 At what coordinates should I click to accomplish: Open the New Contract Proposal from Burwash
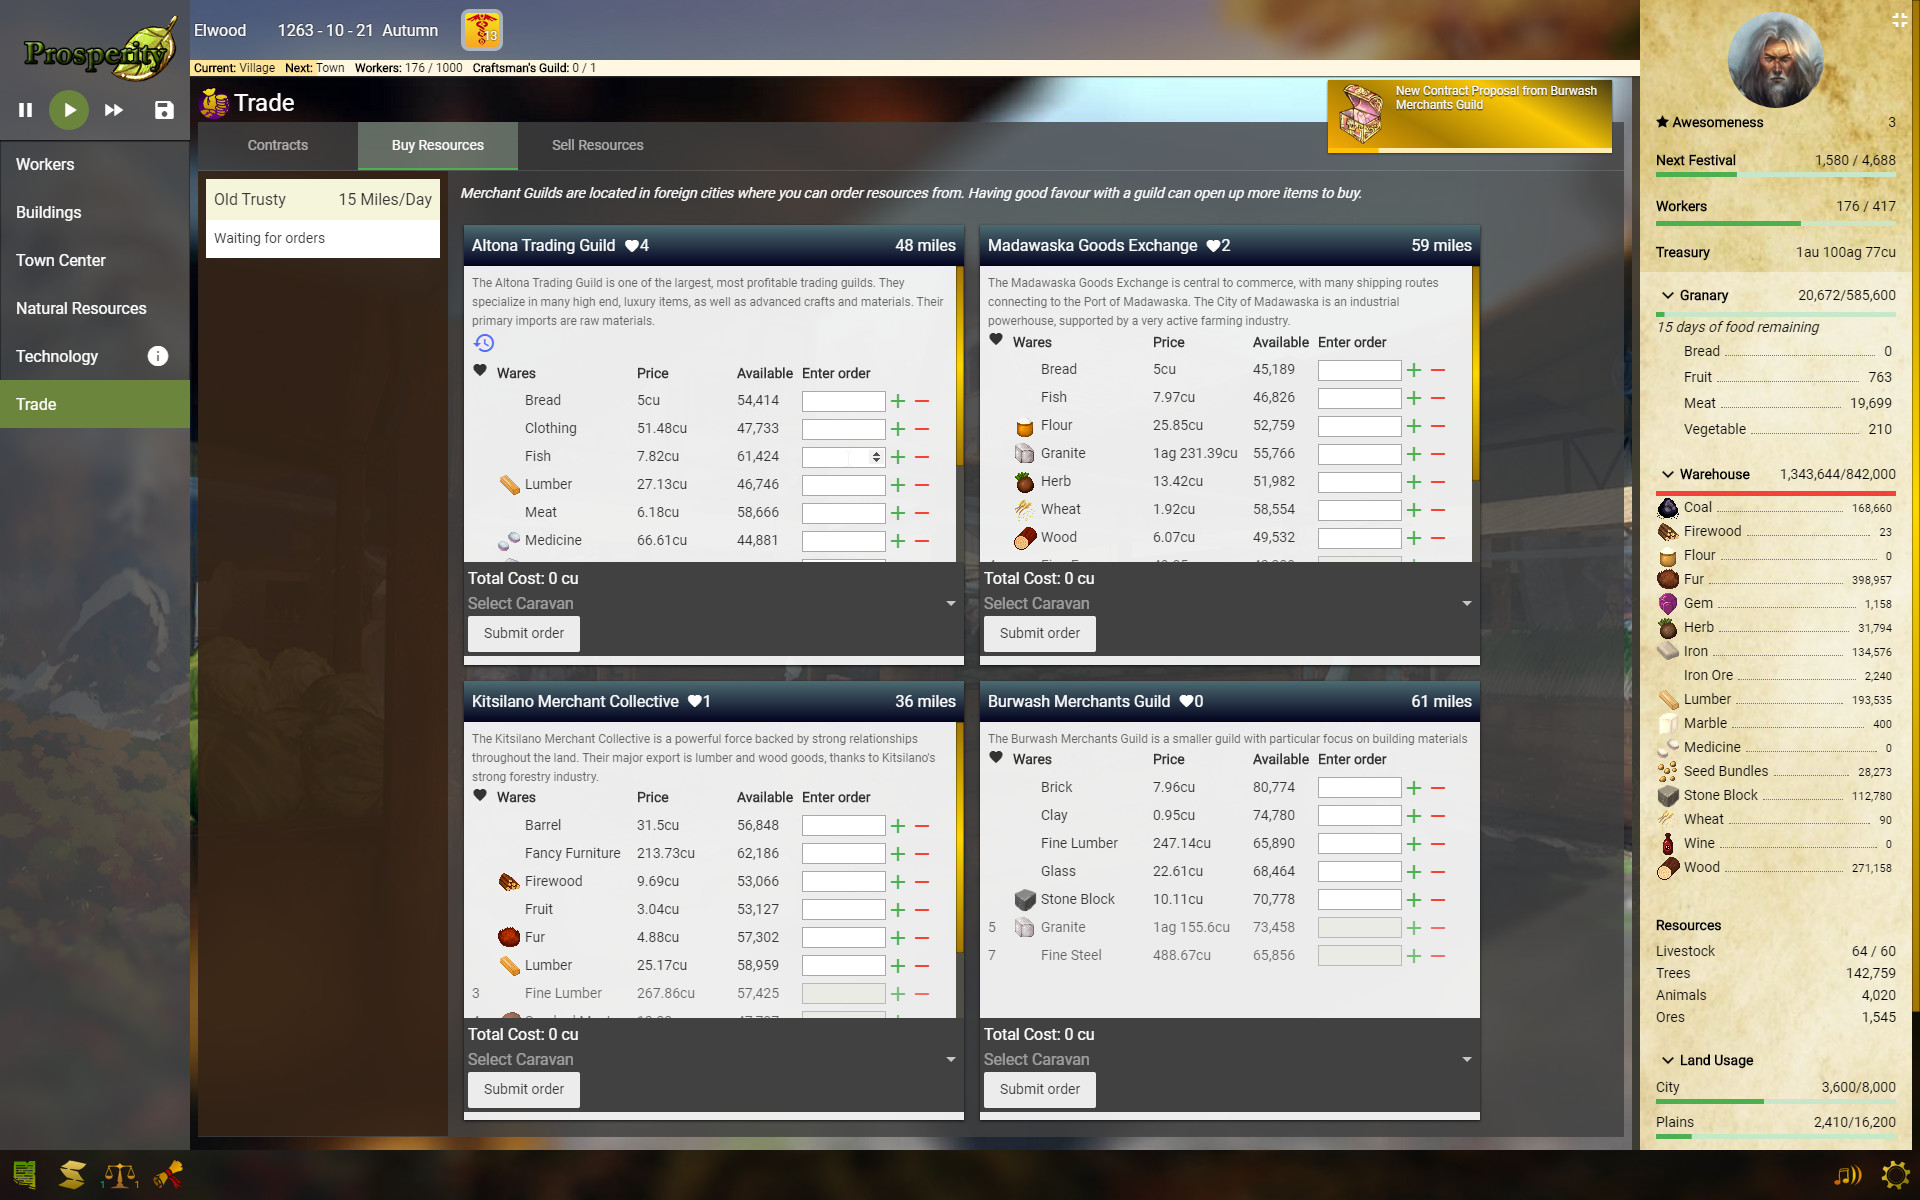click(1468, 115)
